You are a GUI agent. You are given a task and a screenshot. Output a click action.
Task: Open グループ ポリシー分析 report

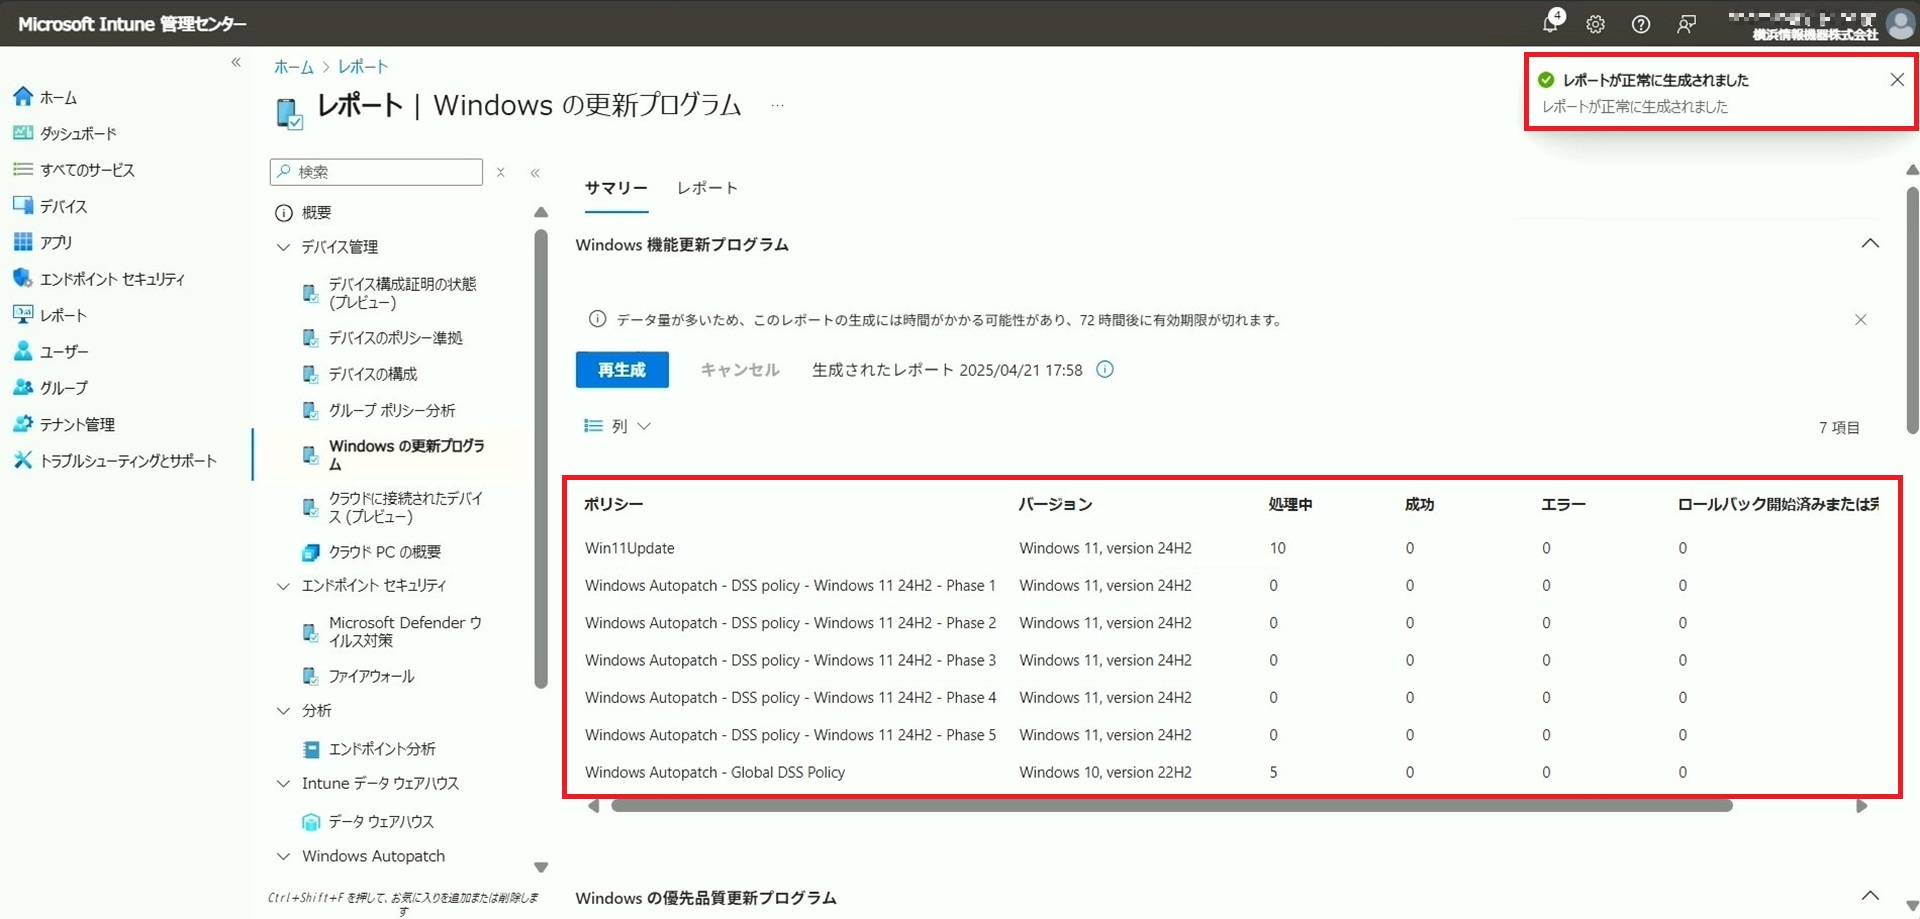point(391,410)
